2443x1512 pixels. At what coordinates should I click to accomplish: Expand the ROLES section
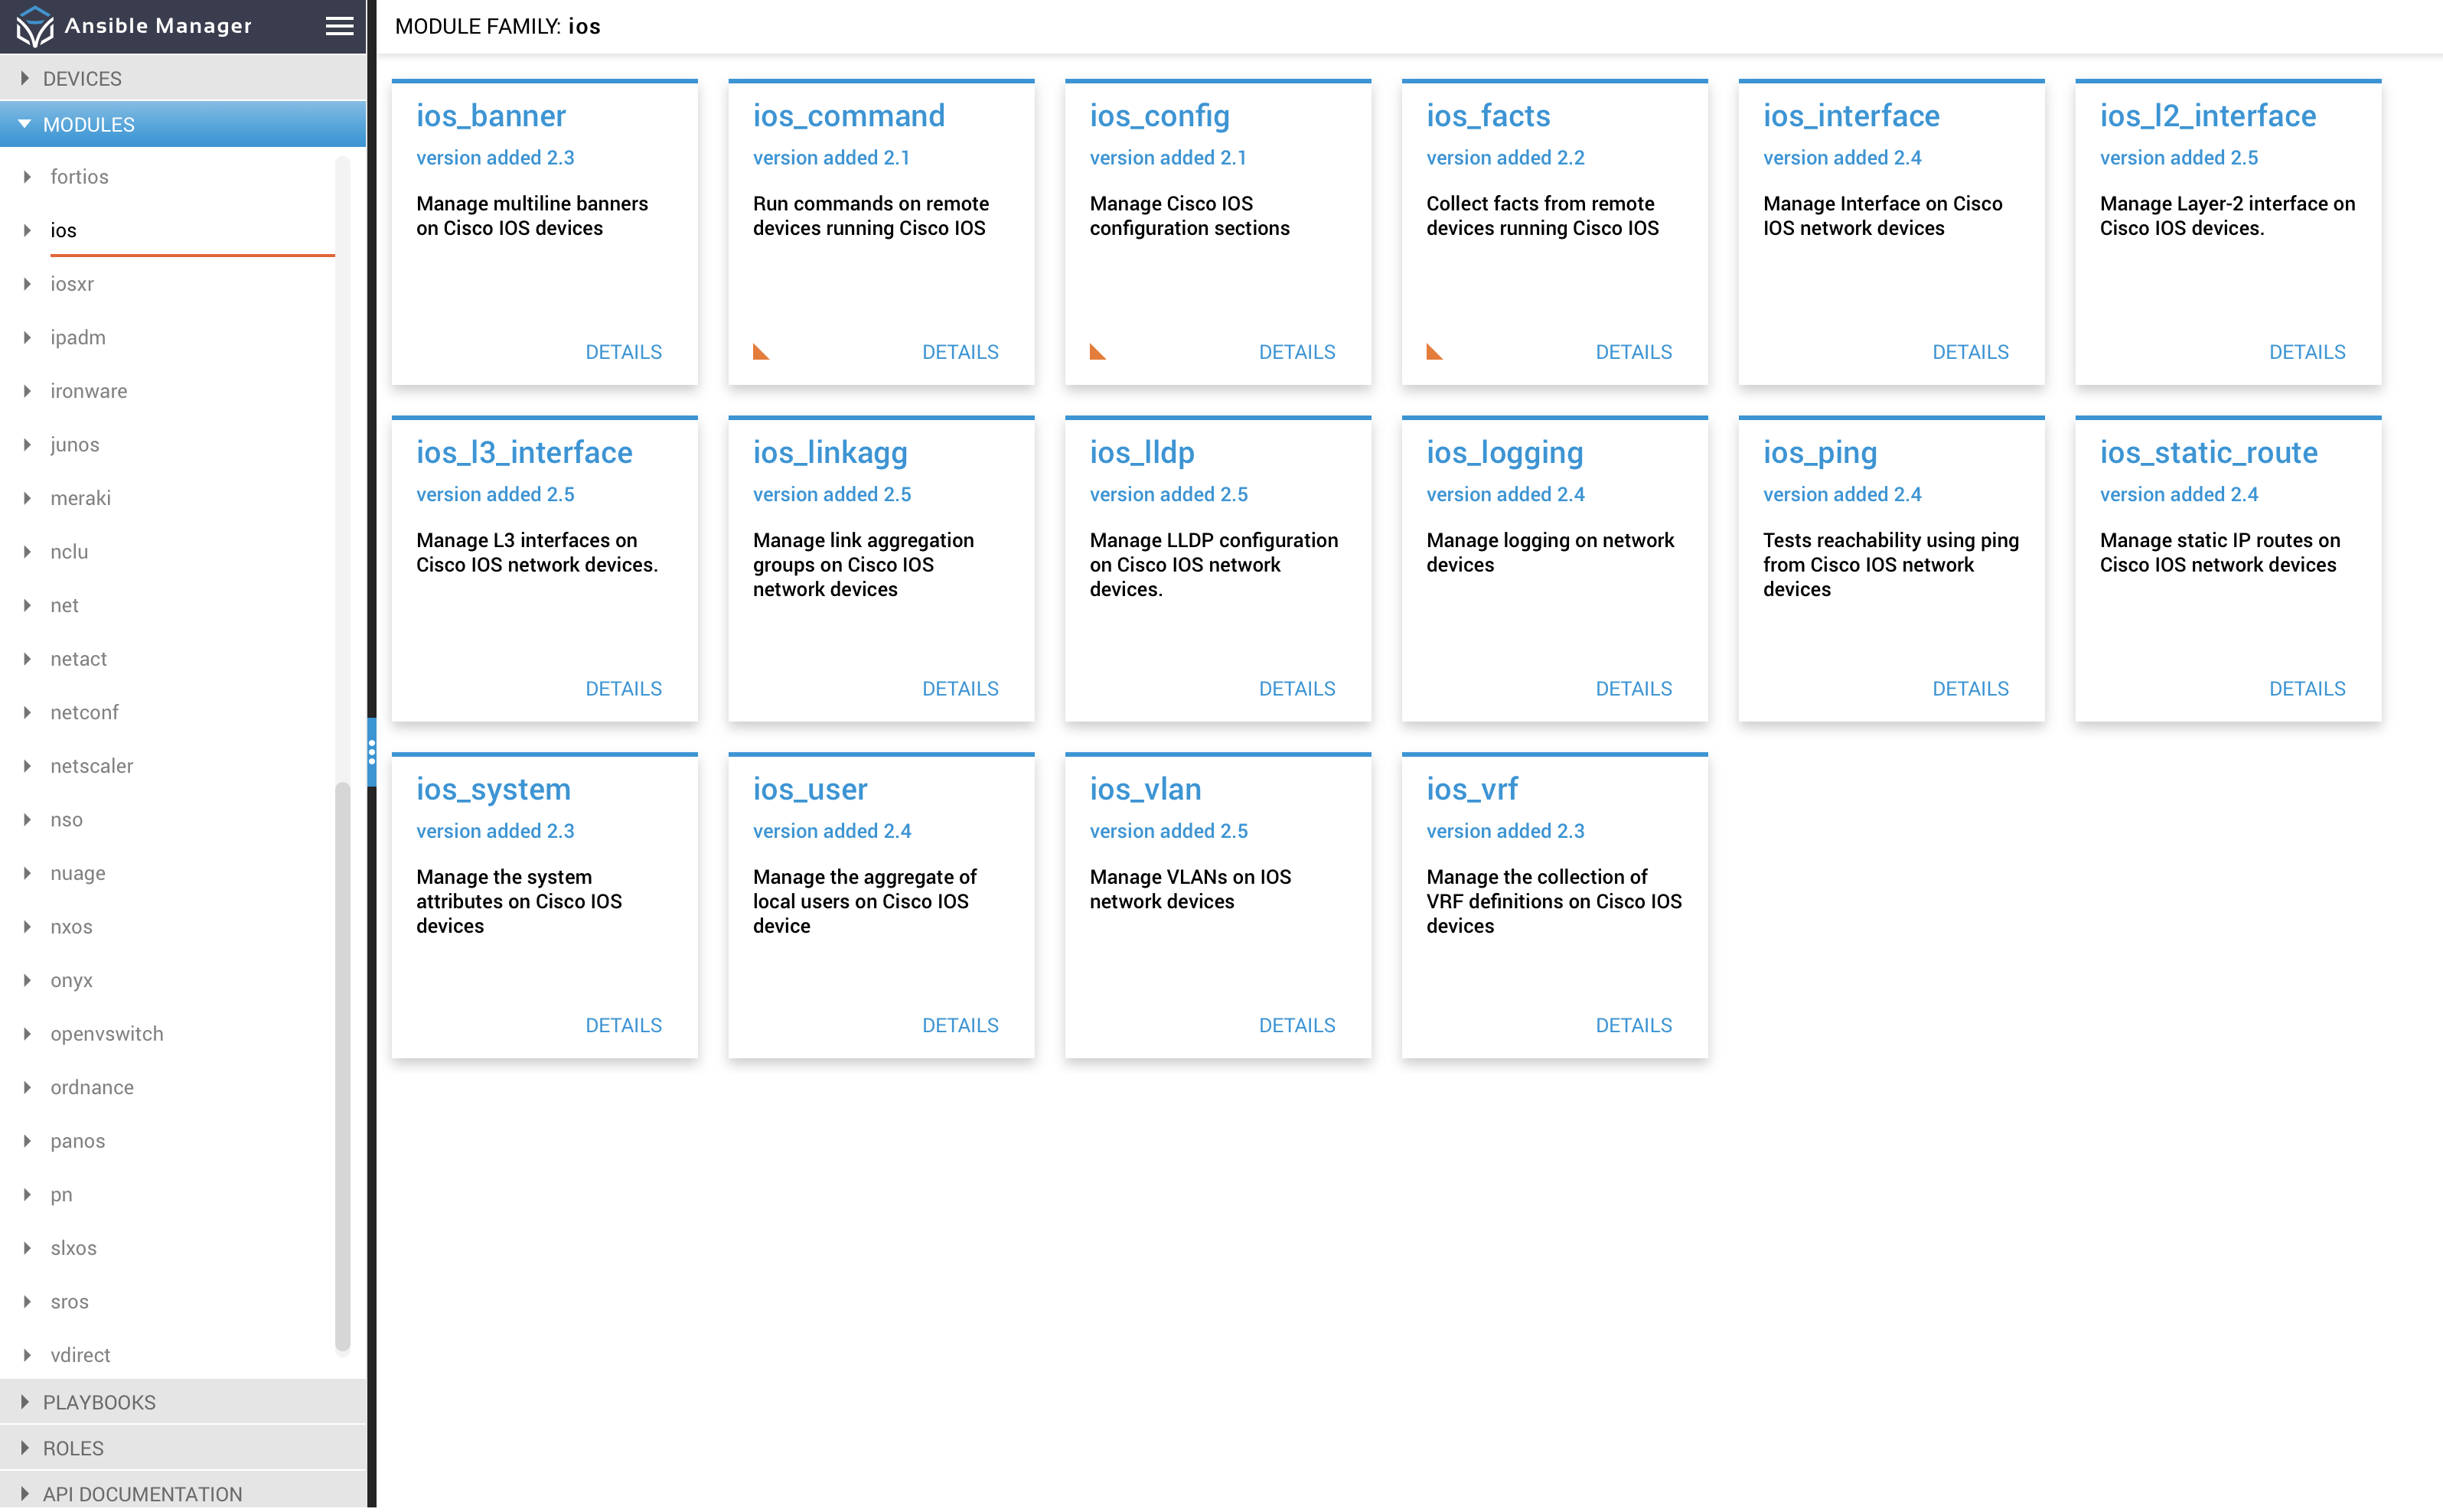73,1447
